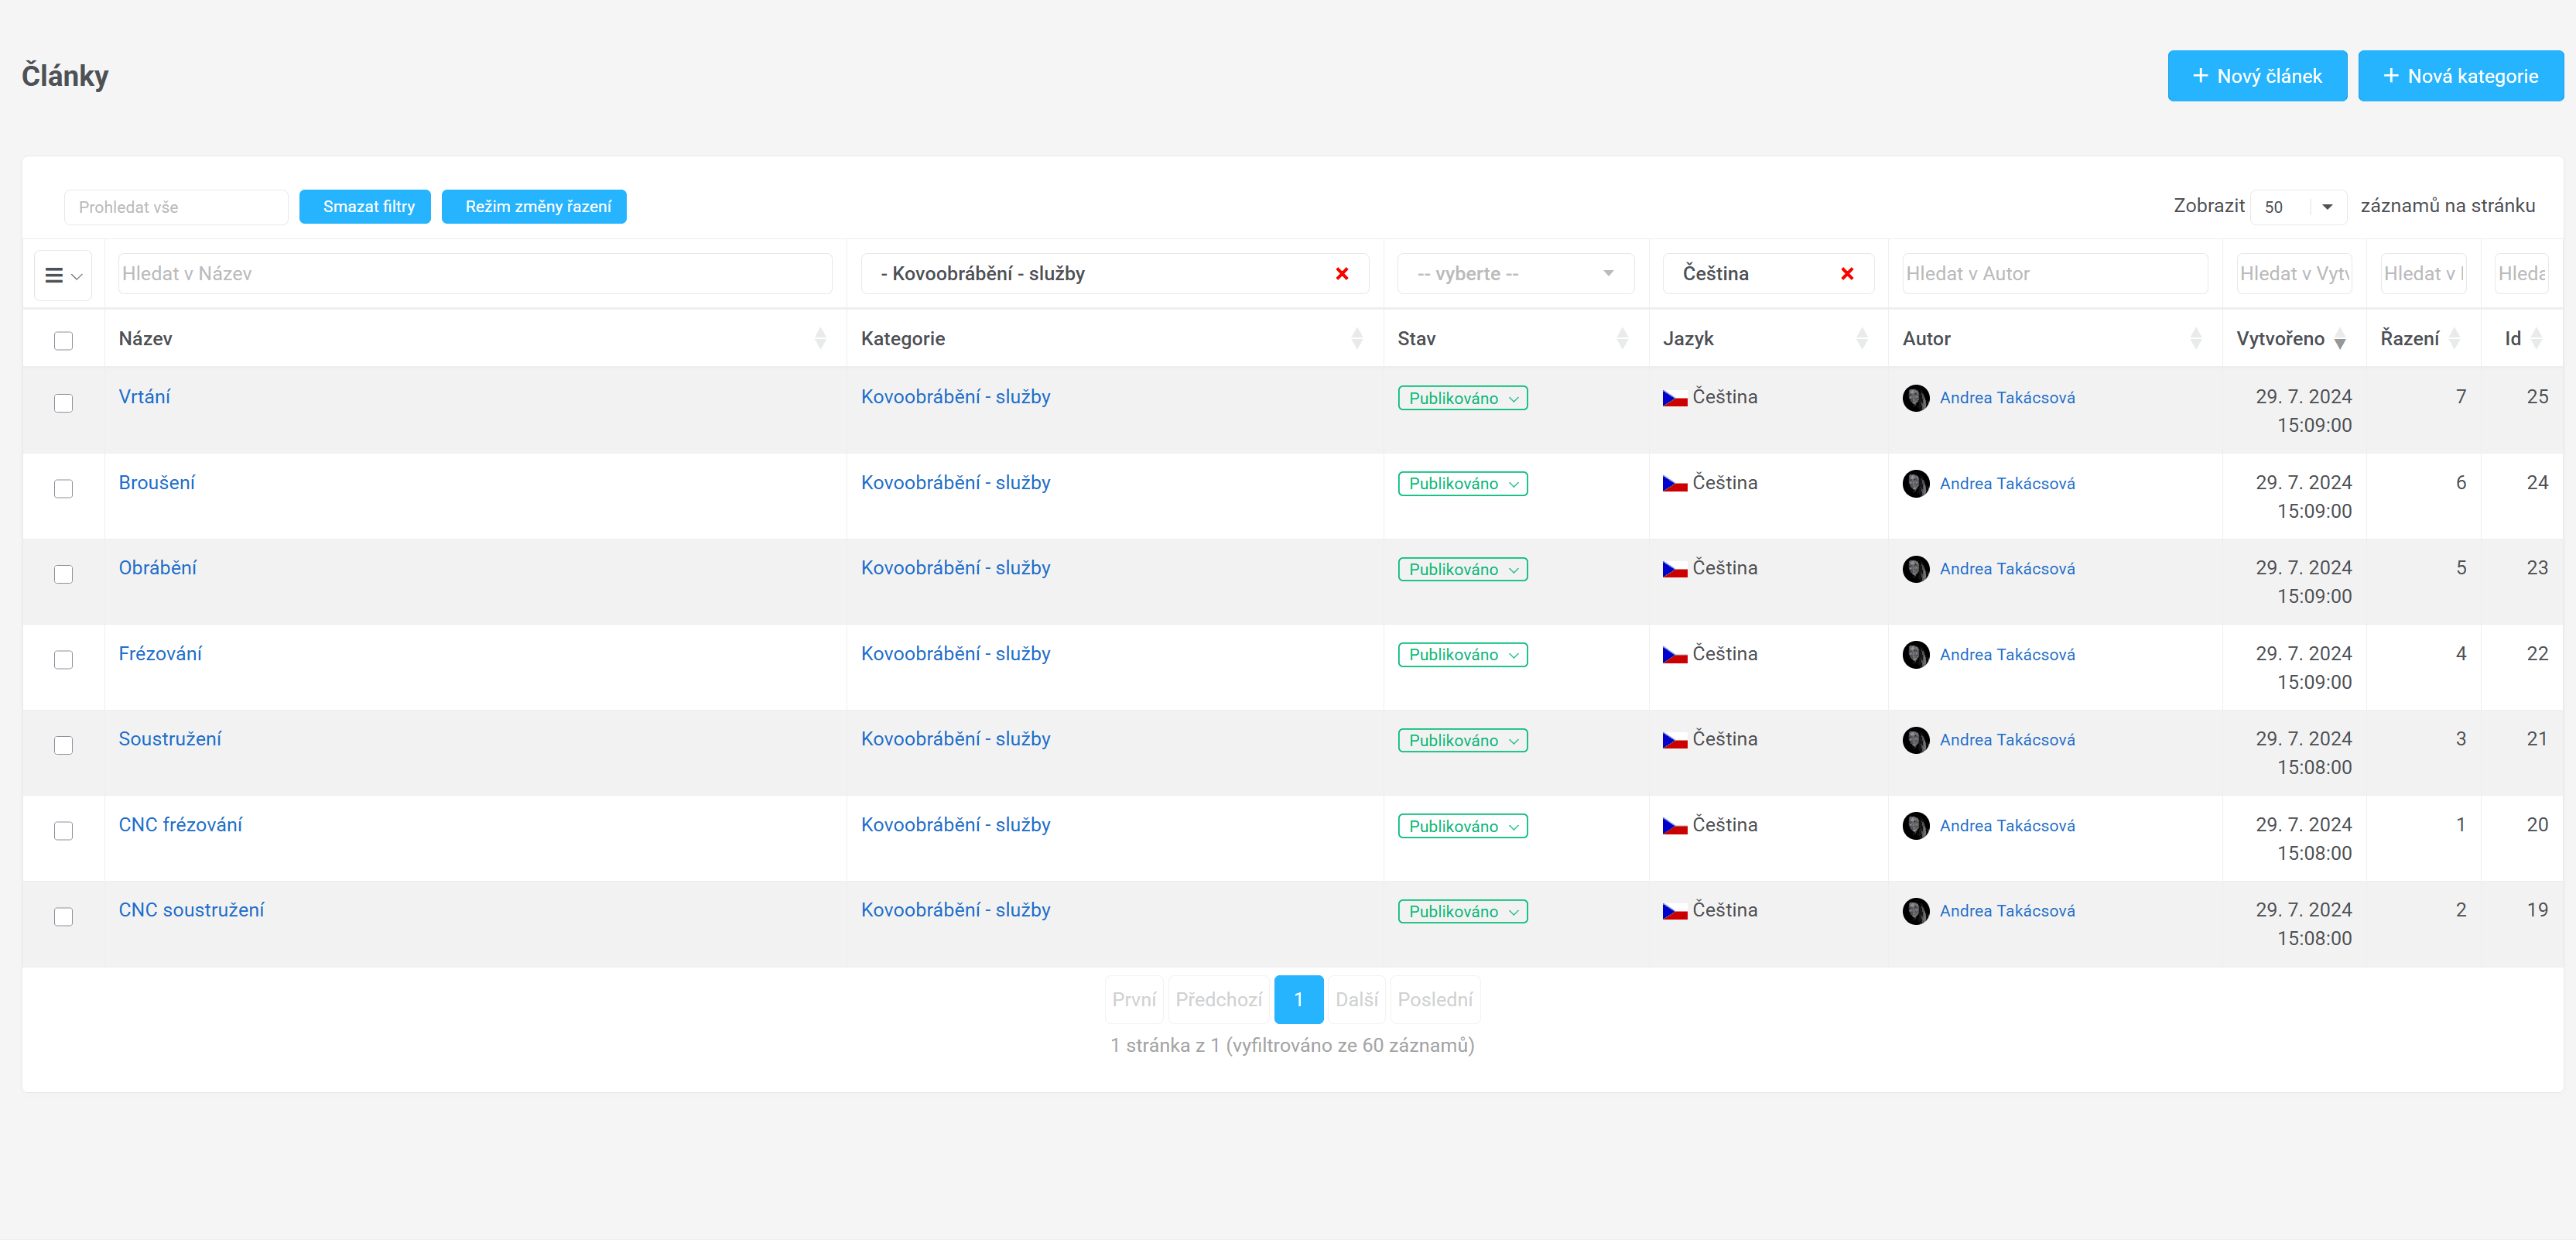The image size is (2576, 1240).
Task: Open Publikováno status dropdown for Broušení
Action: (1462, 484)
